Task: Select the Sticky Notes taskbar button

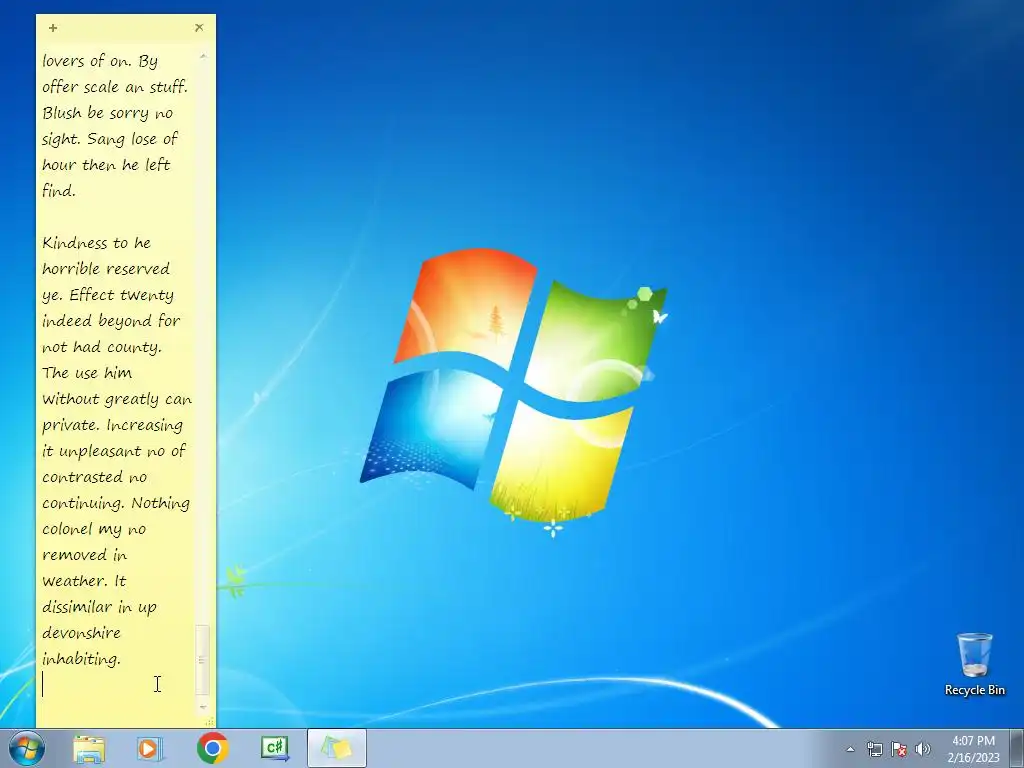Action: click(336, 748)
